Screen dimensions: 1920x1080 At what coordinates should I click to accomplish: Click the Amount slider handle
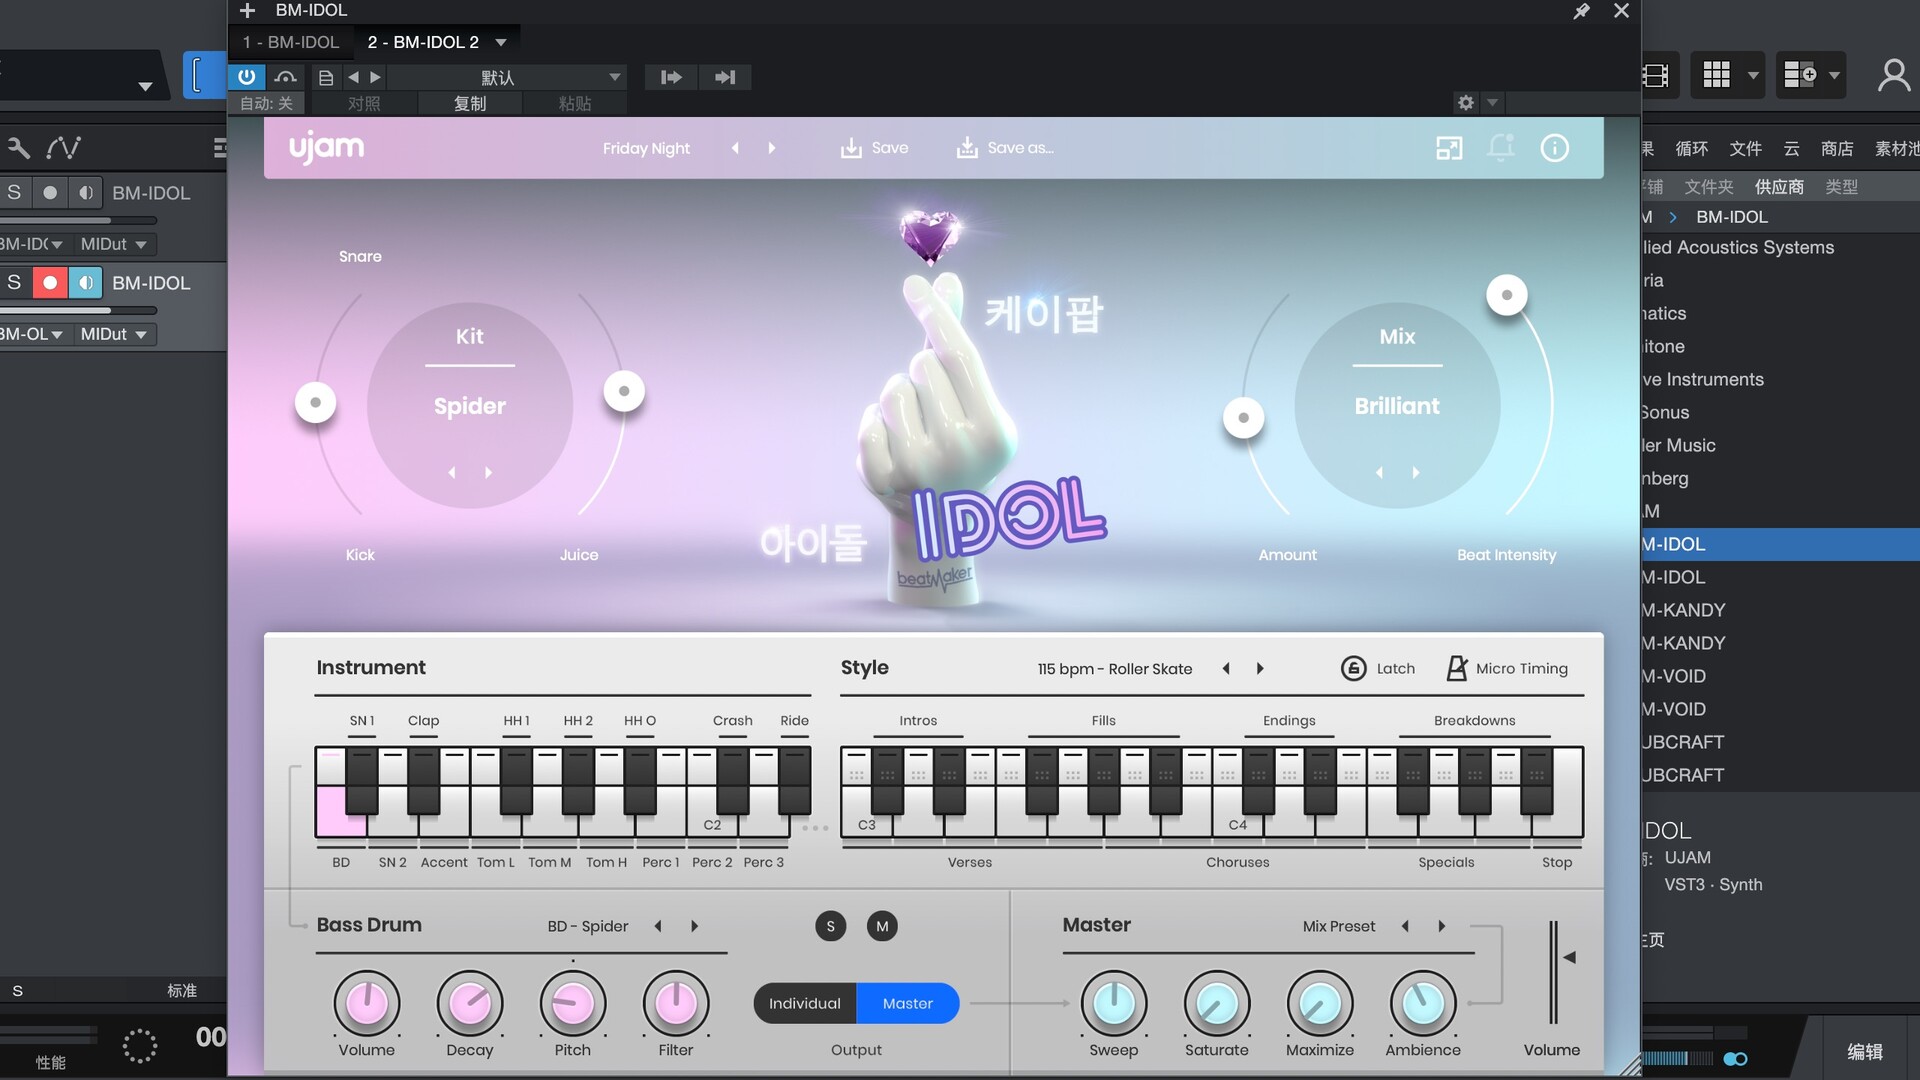coord(1243,418)
